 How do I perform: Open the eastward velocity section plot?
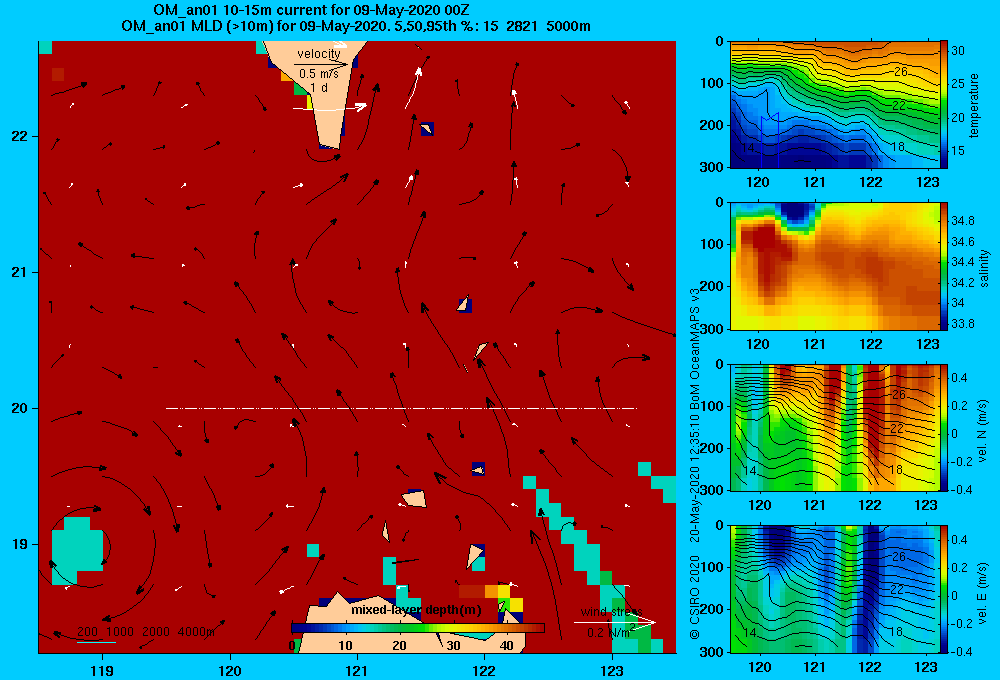834,589
